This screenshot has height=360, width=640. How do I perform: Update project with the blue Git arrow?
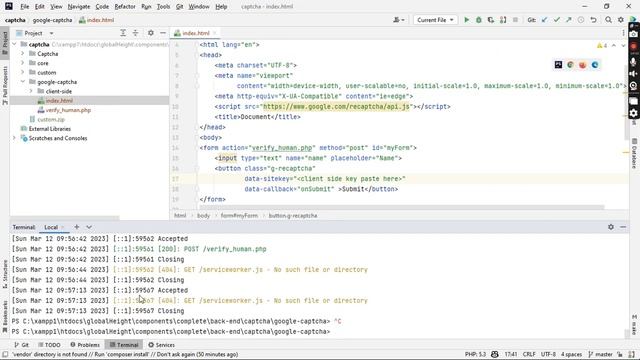pyautogui.click(x=544, y=20)
